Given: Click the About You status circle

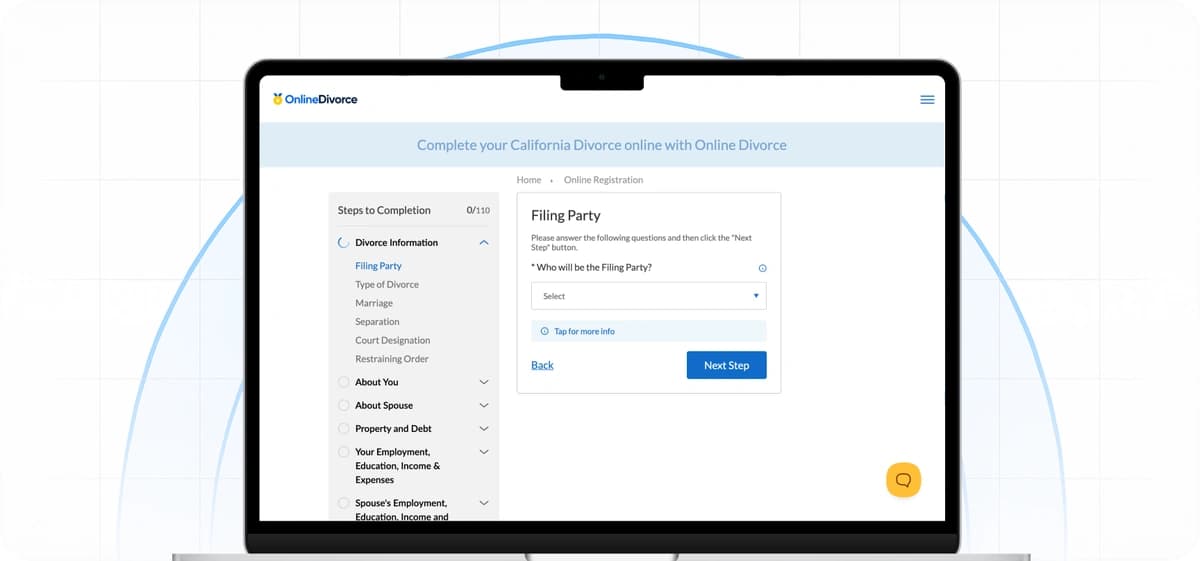Looking at the screenshot, I should pyautogui.click(x=344, y=382).
